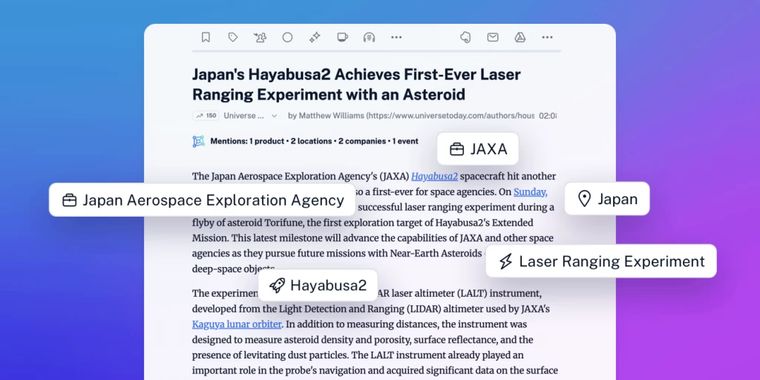
Task: Open the 'Universe ...' source name
Action: point(244,116)
